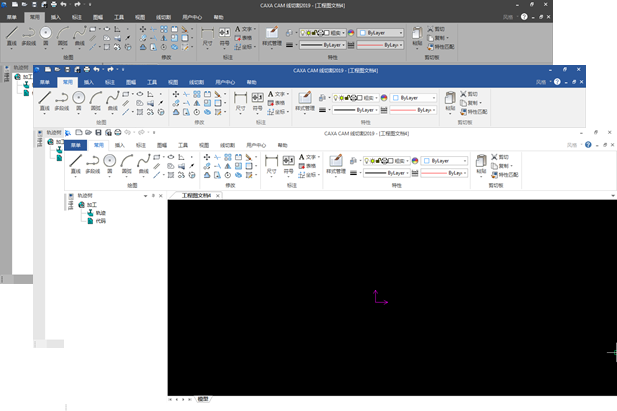Open 样式管理 style manager in the front window

336,165
